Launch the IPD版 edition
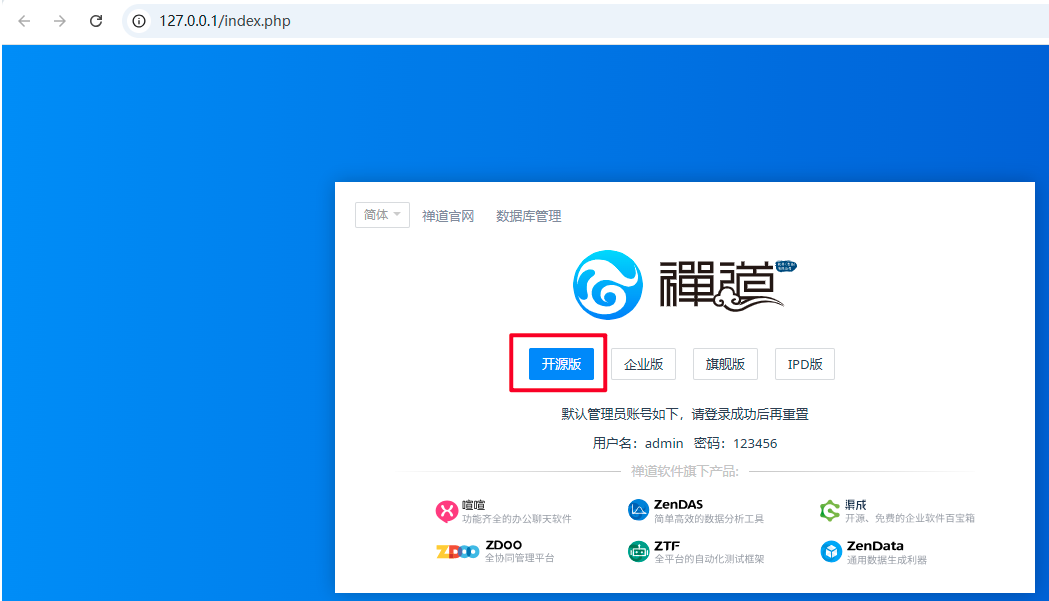The width and height of the screenshot is (1049, 601). tap(805, 364)
